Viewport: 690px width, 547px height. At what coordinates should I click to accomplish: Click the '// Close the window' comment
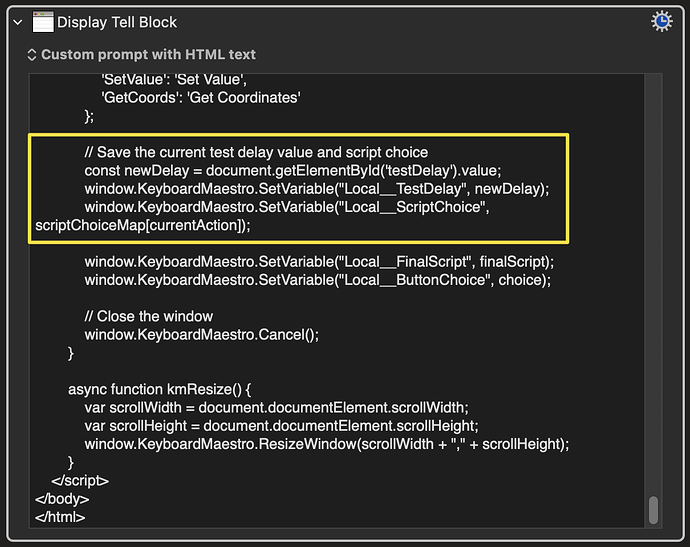(149, 316)
